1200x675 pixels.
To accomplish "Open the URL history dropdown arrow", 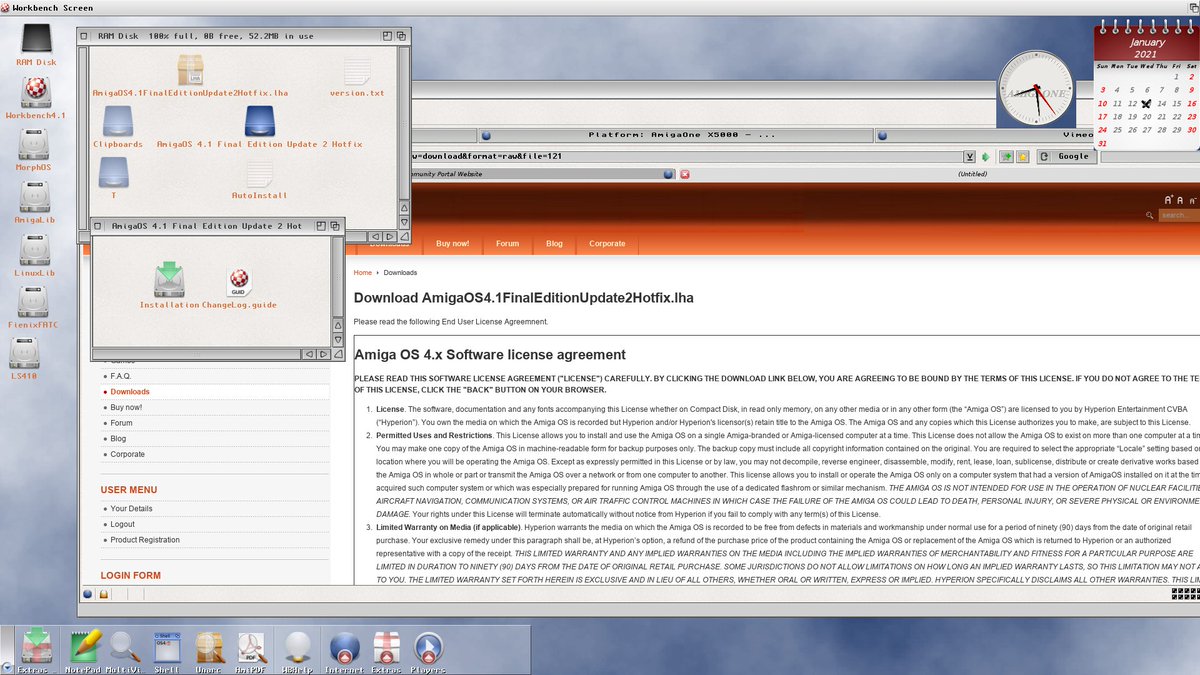I will (969, 157).
